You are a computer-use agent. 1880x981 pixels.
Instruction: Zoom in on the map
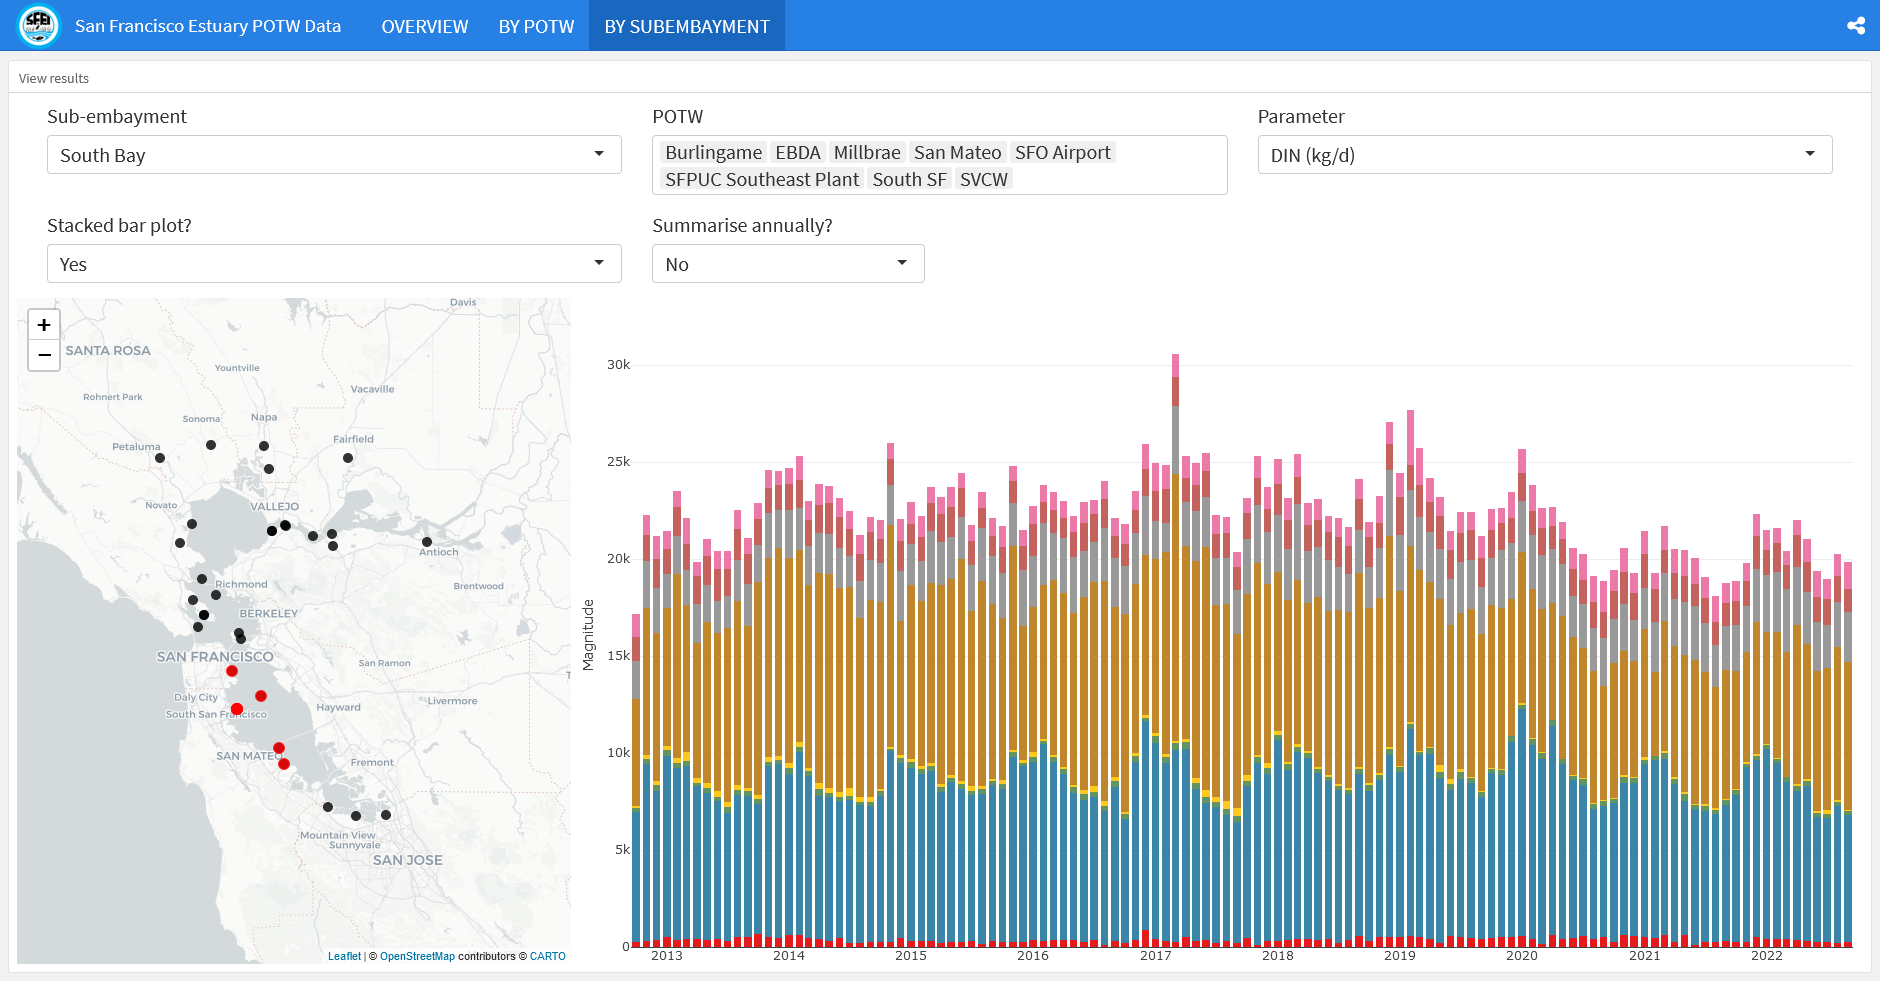pos(44,325)
